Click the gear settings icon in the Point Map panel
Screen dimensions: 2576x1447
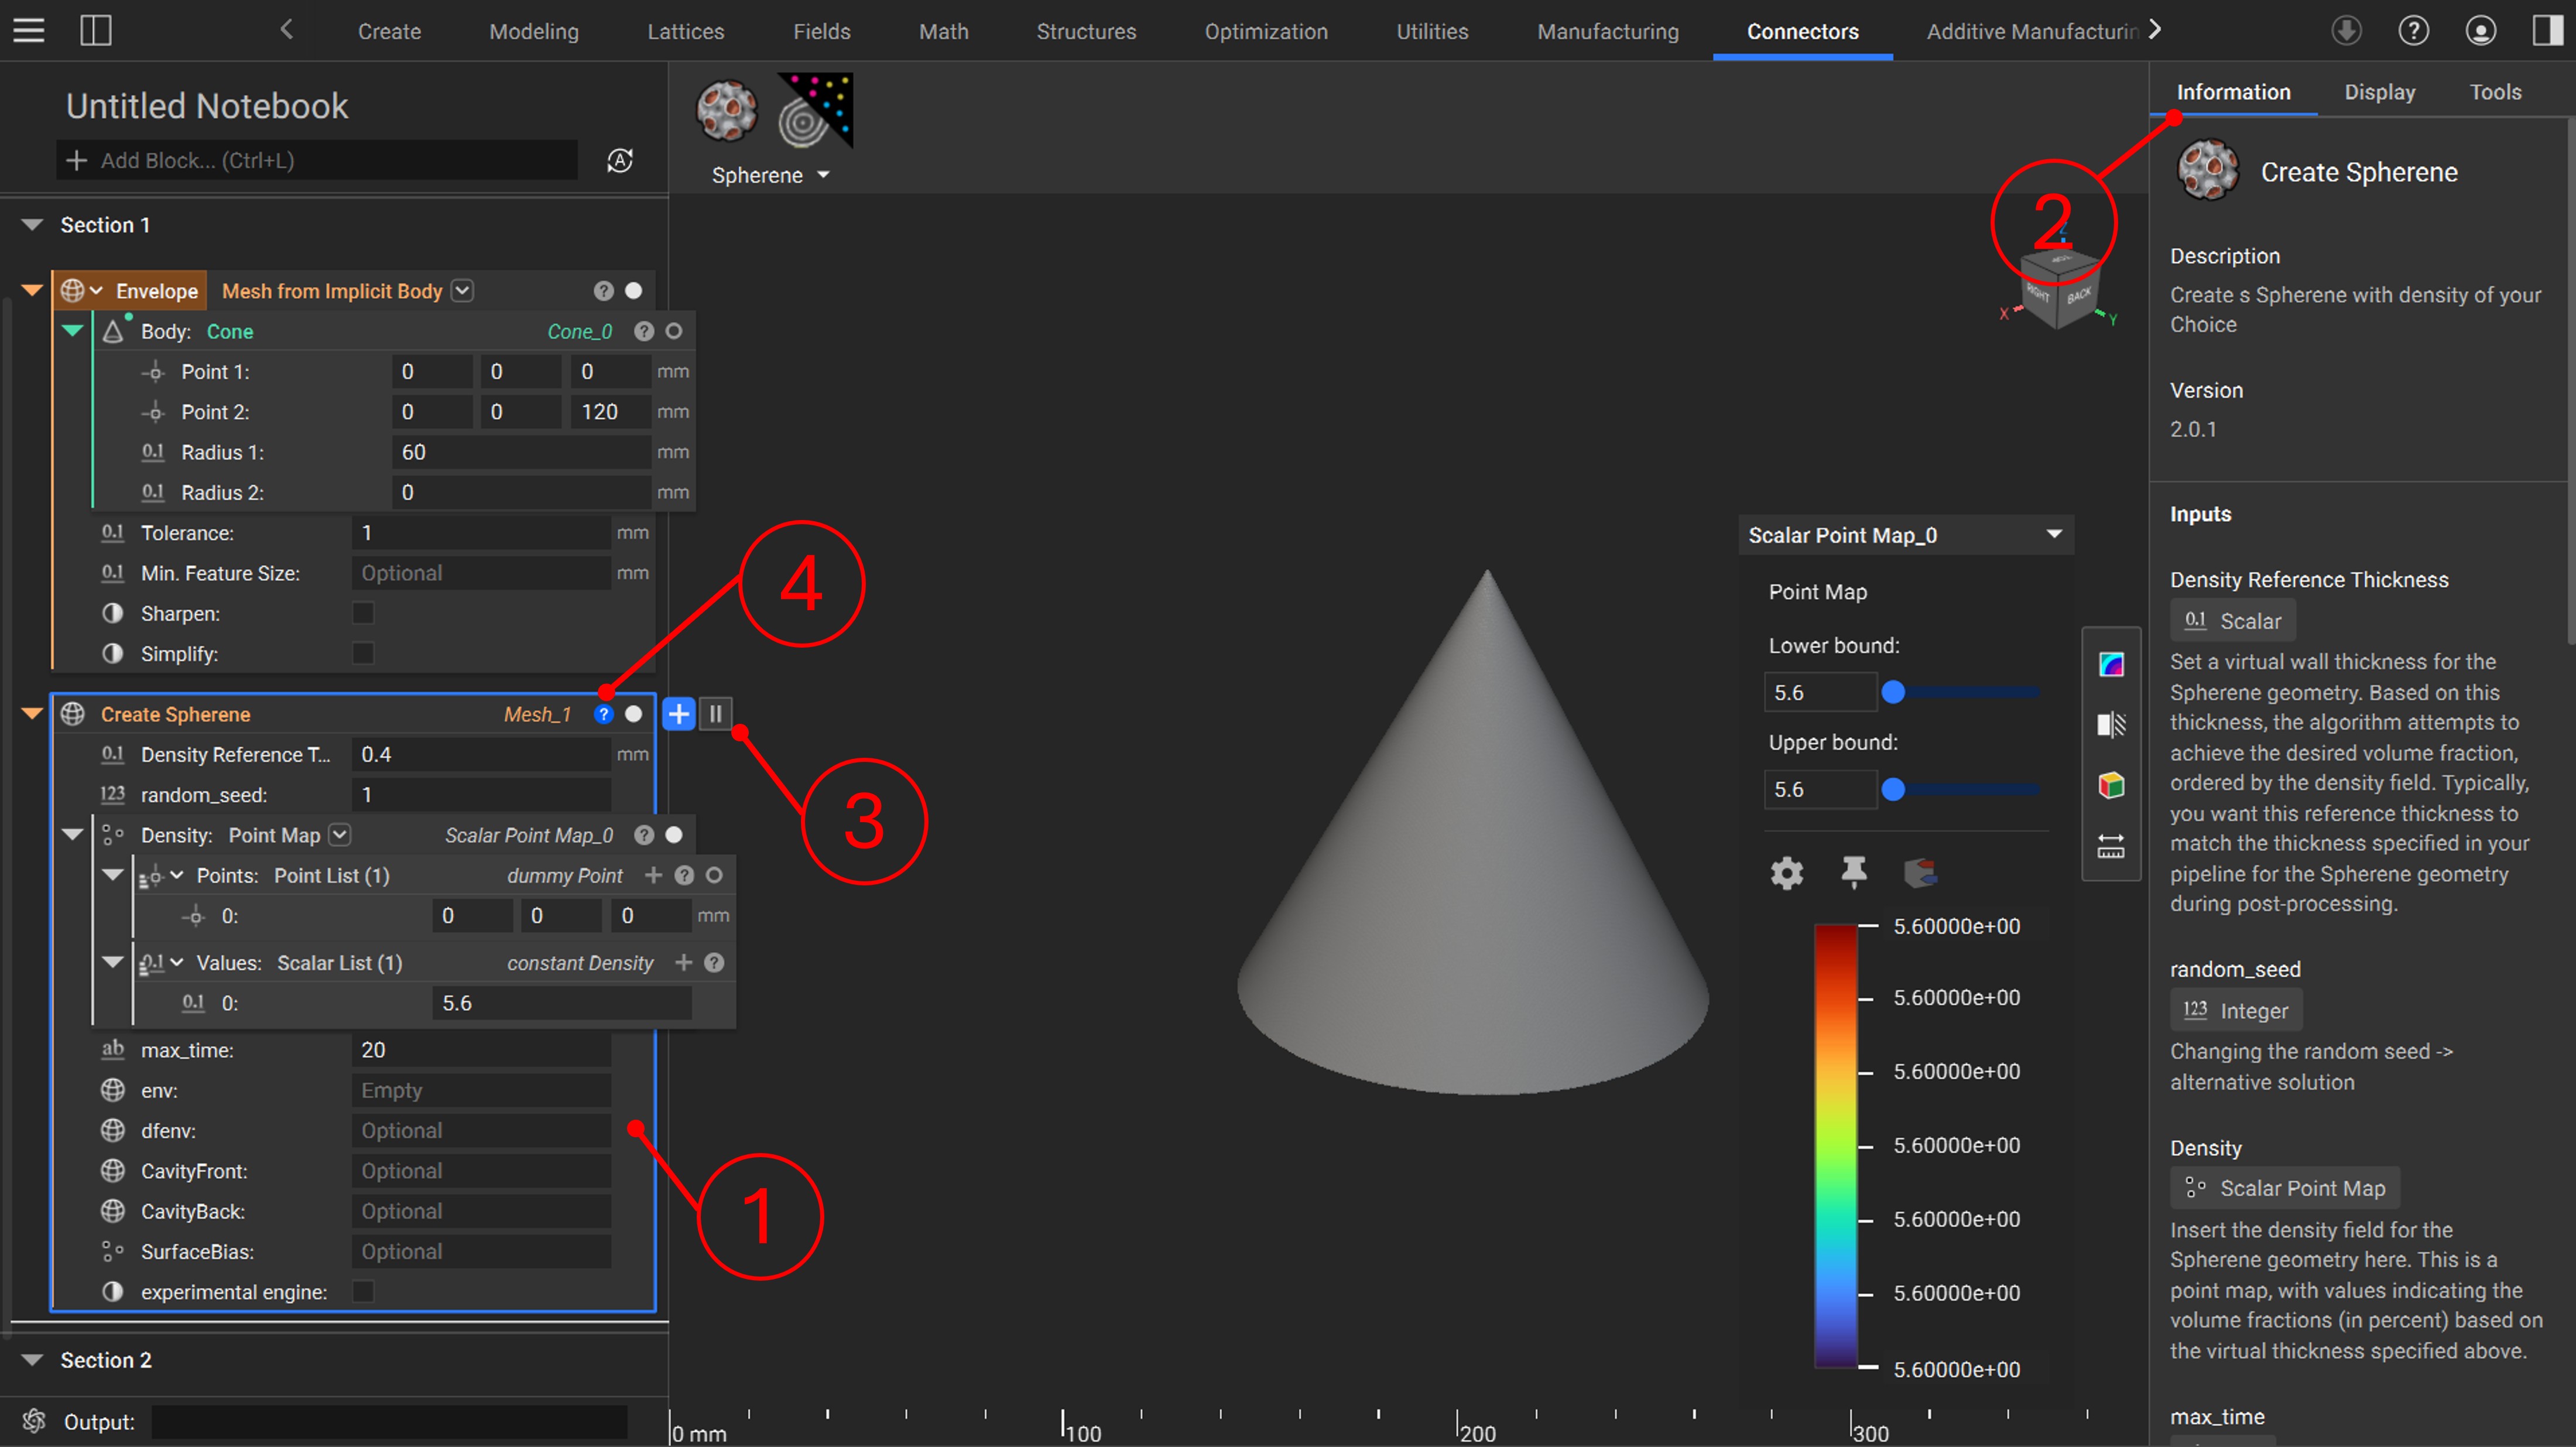coord(1786,873)
